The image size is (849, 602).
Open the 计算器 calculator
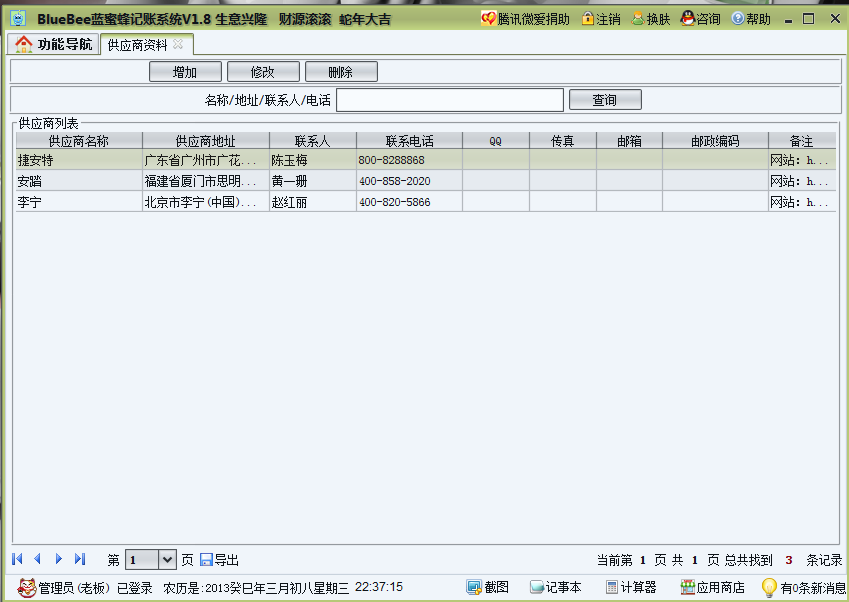[x=630, y=588]
